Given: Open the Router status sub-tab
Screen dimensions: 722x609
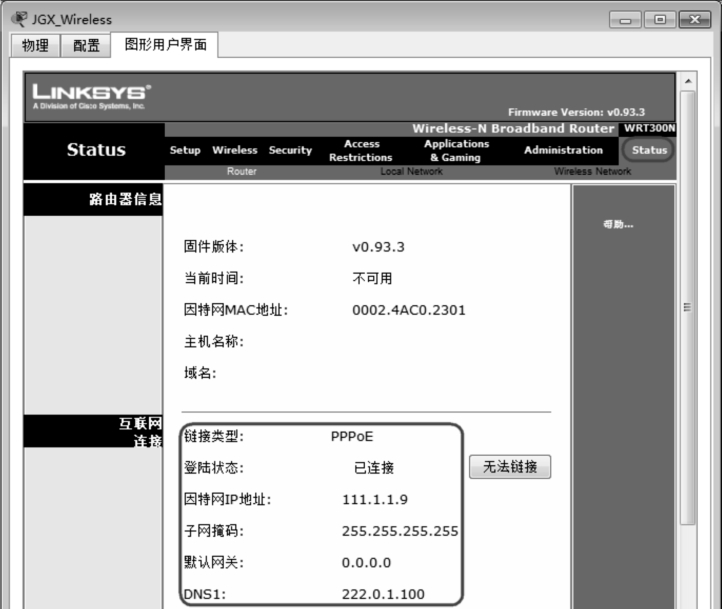Looking at the screenshot, I should [x=241, y=172].
